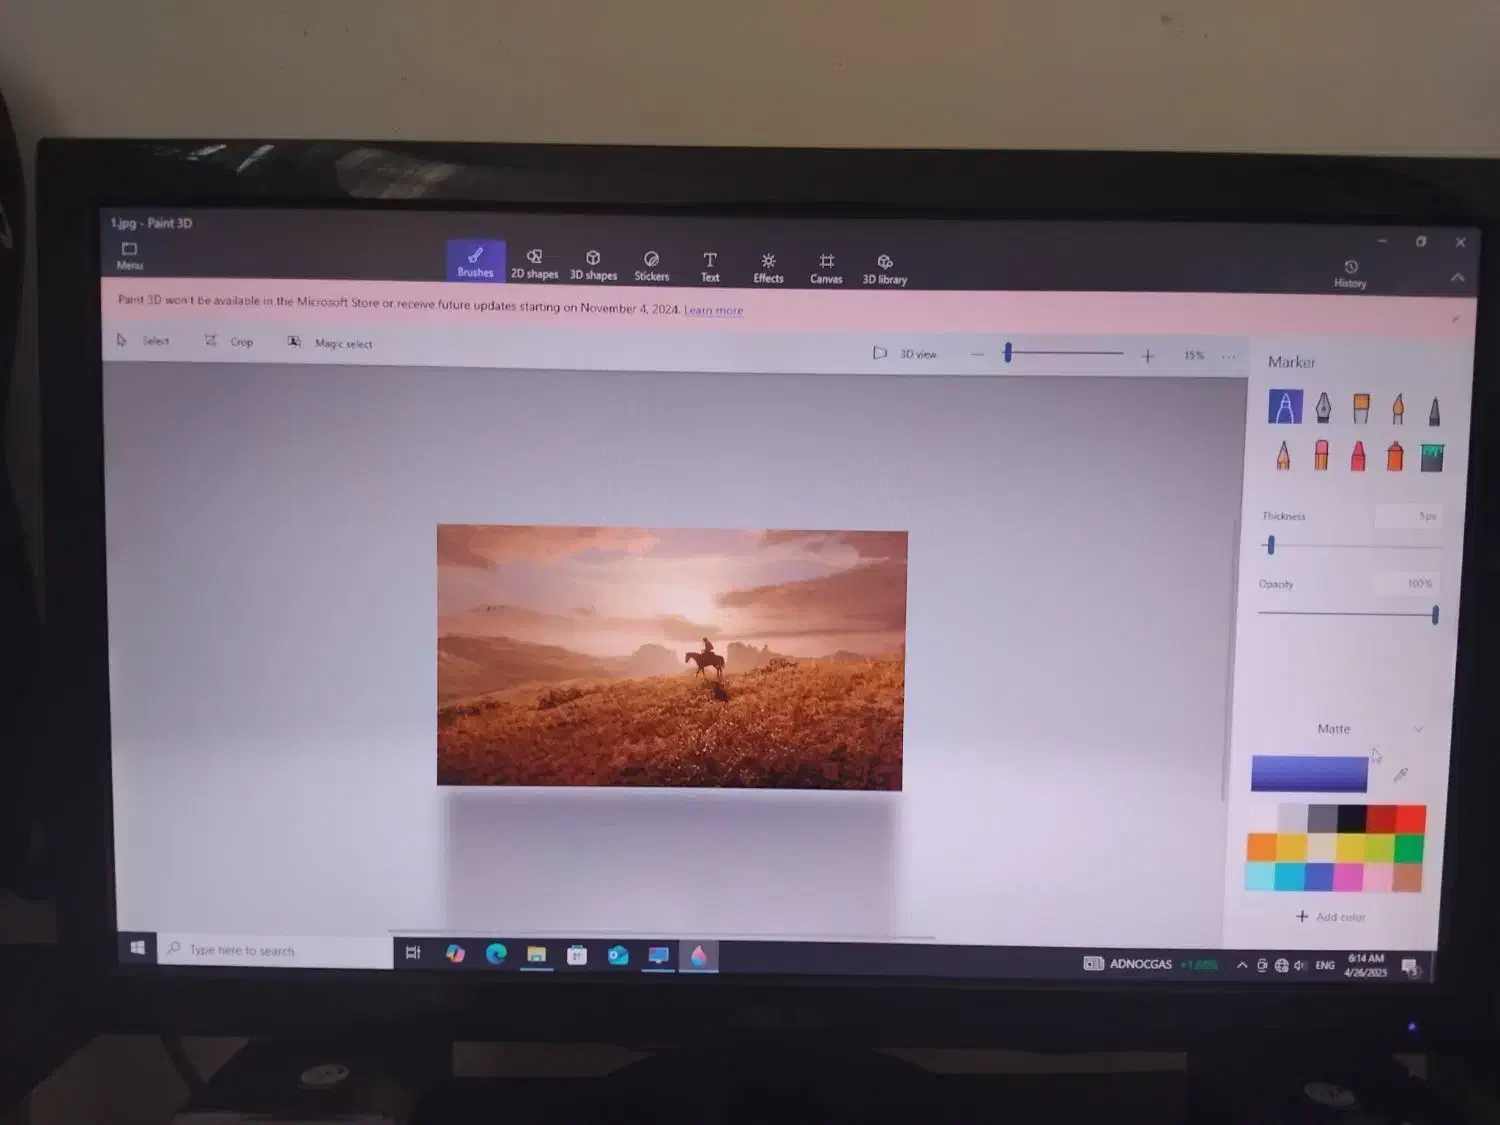1500x1125 pixels.
Task: Switch to the 3D library tab
Action: click(x=885, y=270)
